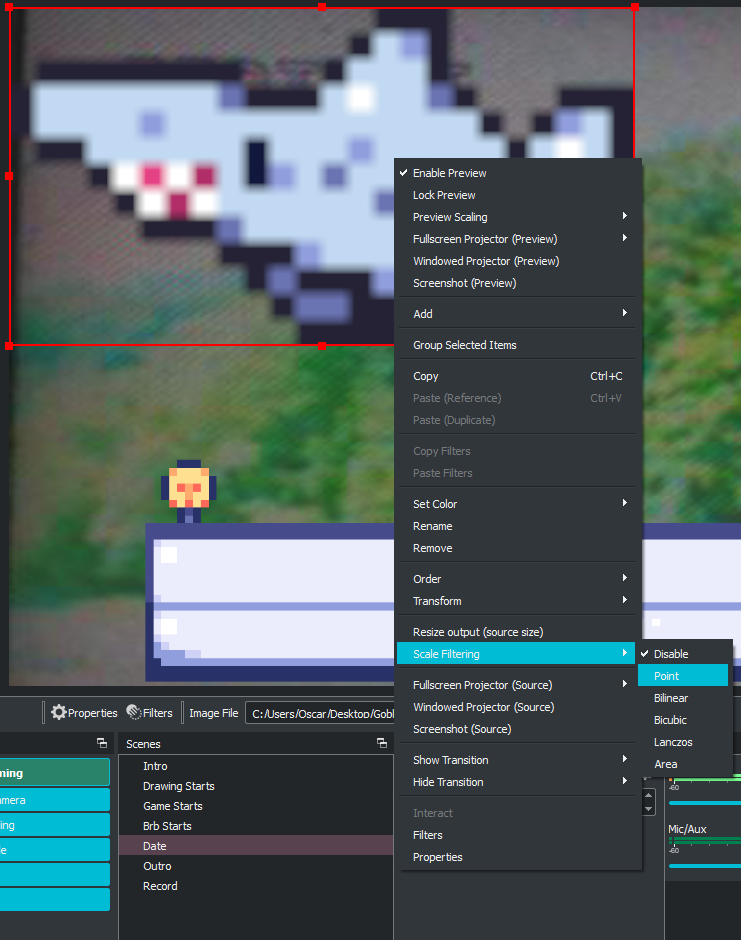Choose Bilinear scale filtering
Screen dimensions: 741x940
683,698
